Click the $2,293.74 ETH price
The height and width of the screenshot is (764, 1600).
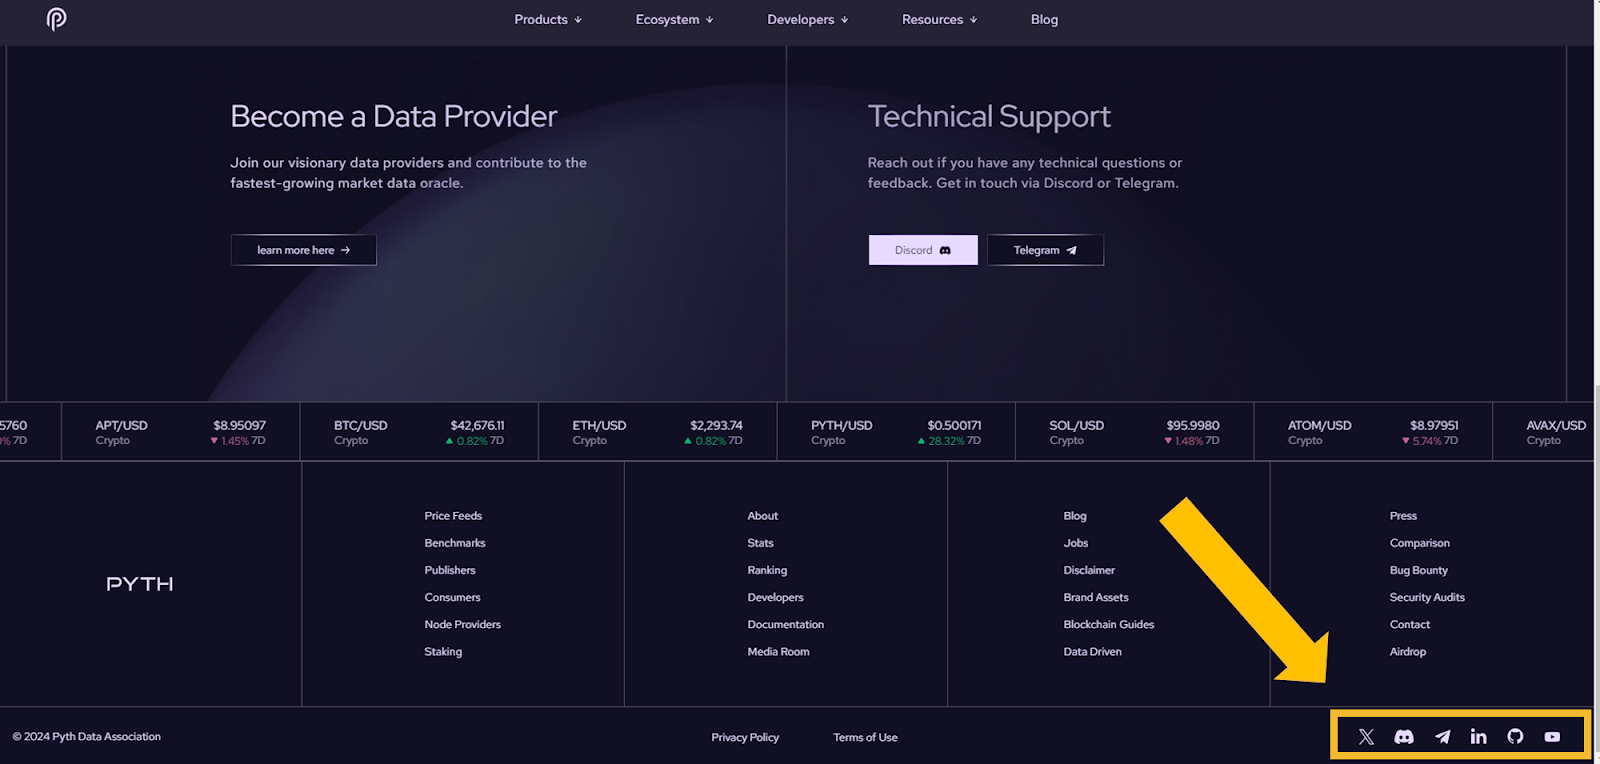click(x=716, y=425)
